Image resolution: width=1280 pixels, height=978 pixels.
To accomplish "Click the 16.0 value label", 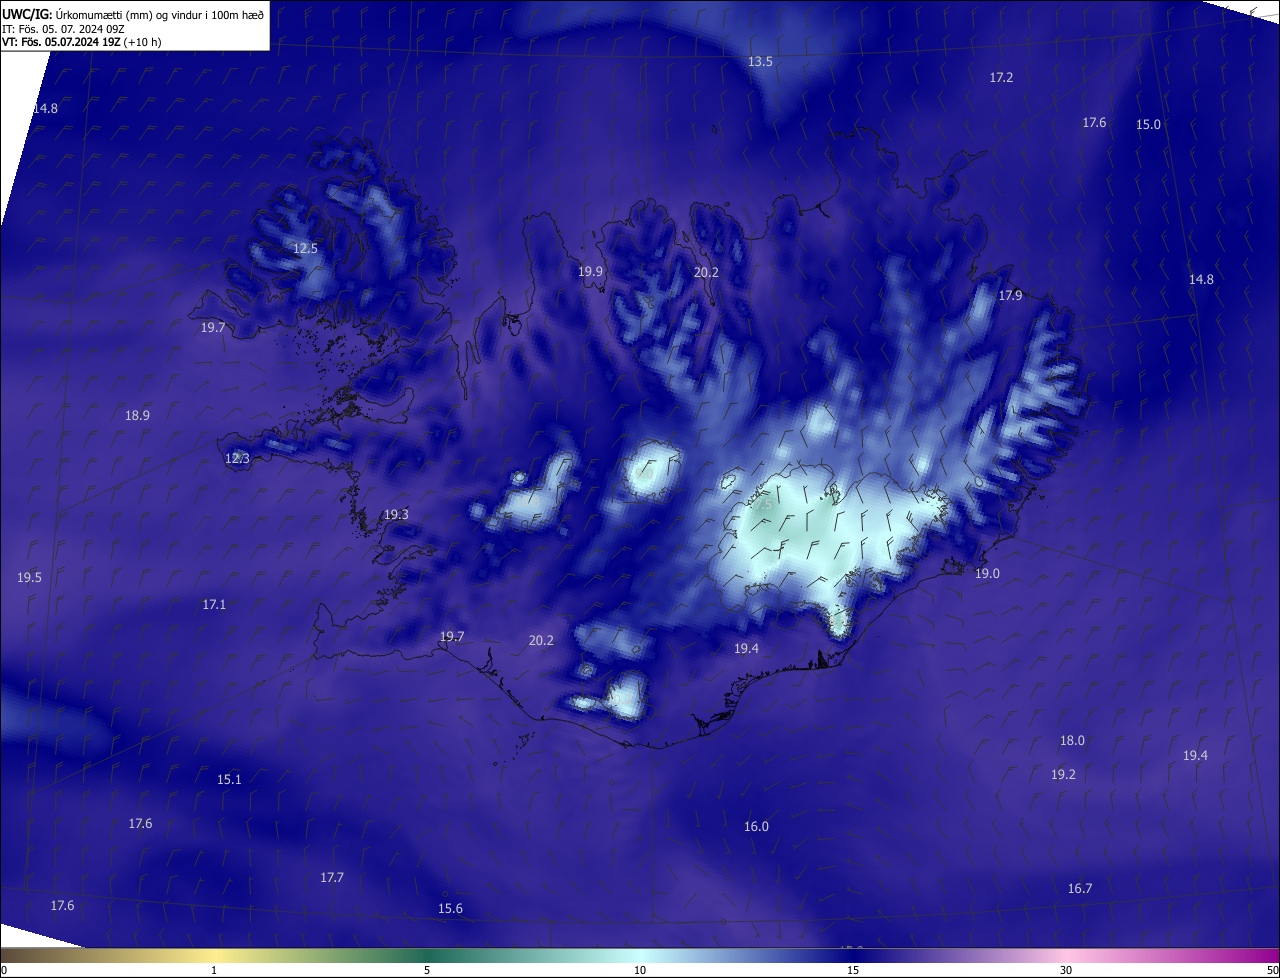I will (756, 827).
